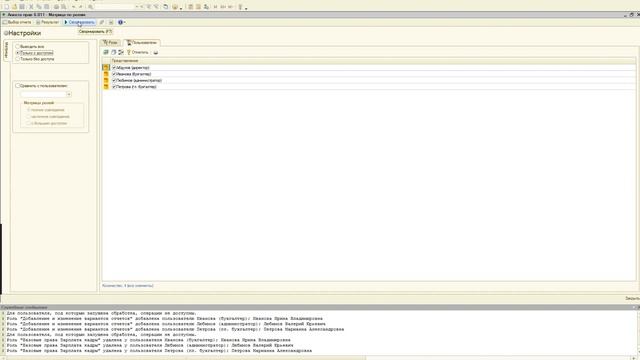640x360 pixels.
Task: Click the Print icon in top toolbar
Action: (56, 7)
